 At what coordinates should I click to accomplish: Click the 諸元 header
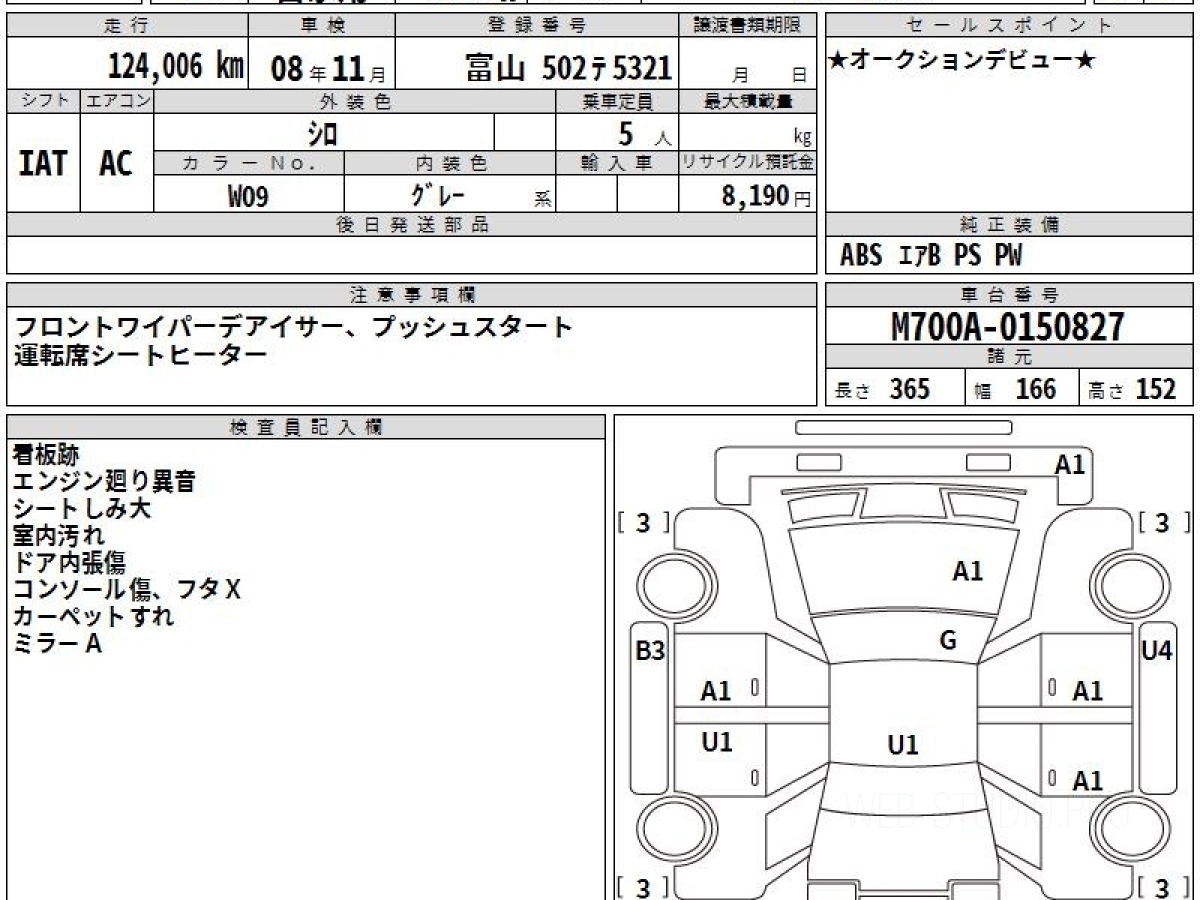(1009, 357)
